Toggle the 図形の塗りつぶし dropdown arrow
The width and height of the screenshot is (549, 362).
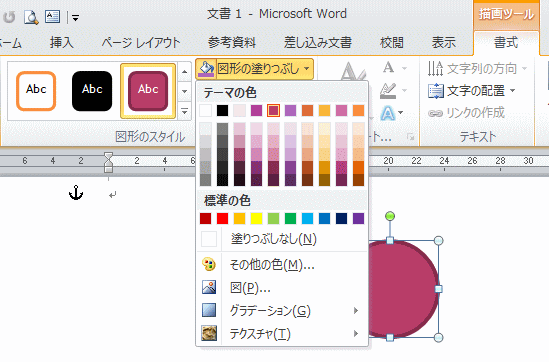[x=307, y=69]
